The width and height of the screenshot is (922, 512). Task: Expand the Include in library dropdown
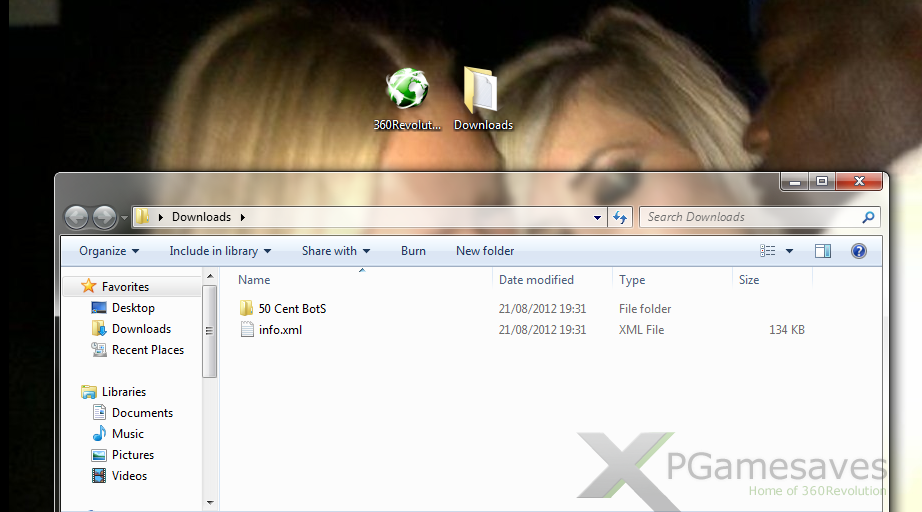[x=220, y=251]
